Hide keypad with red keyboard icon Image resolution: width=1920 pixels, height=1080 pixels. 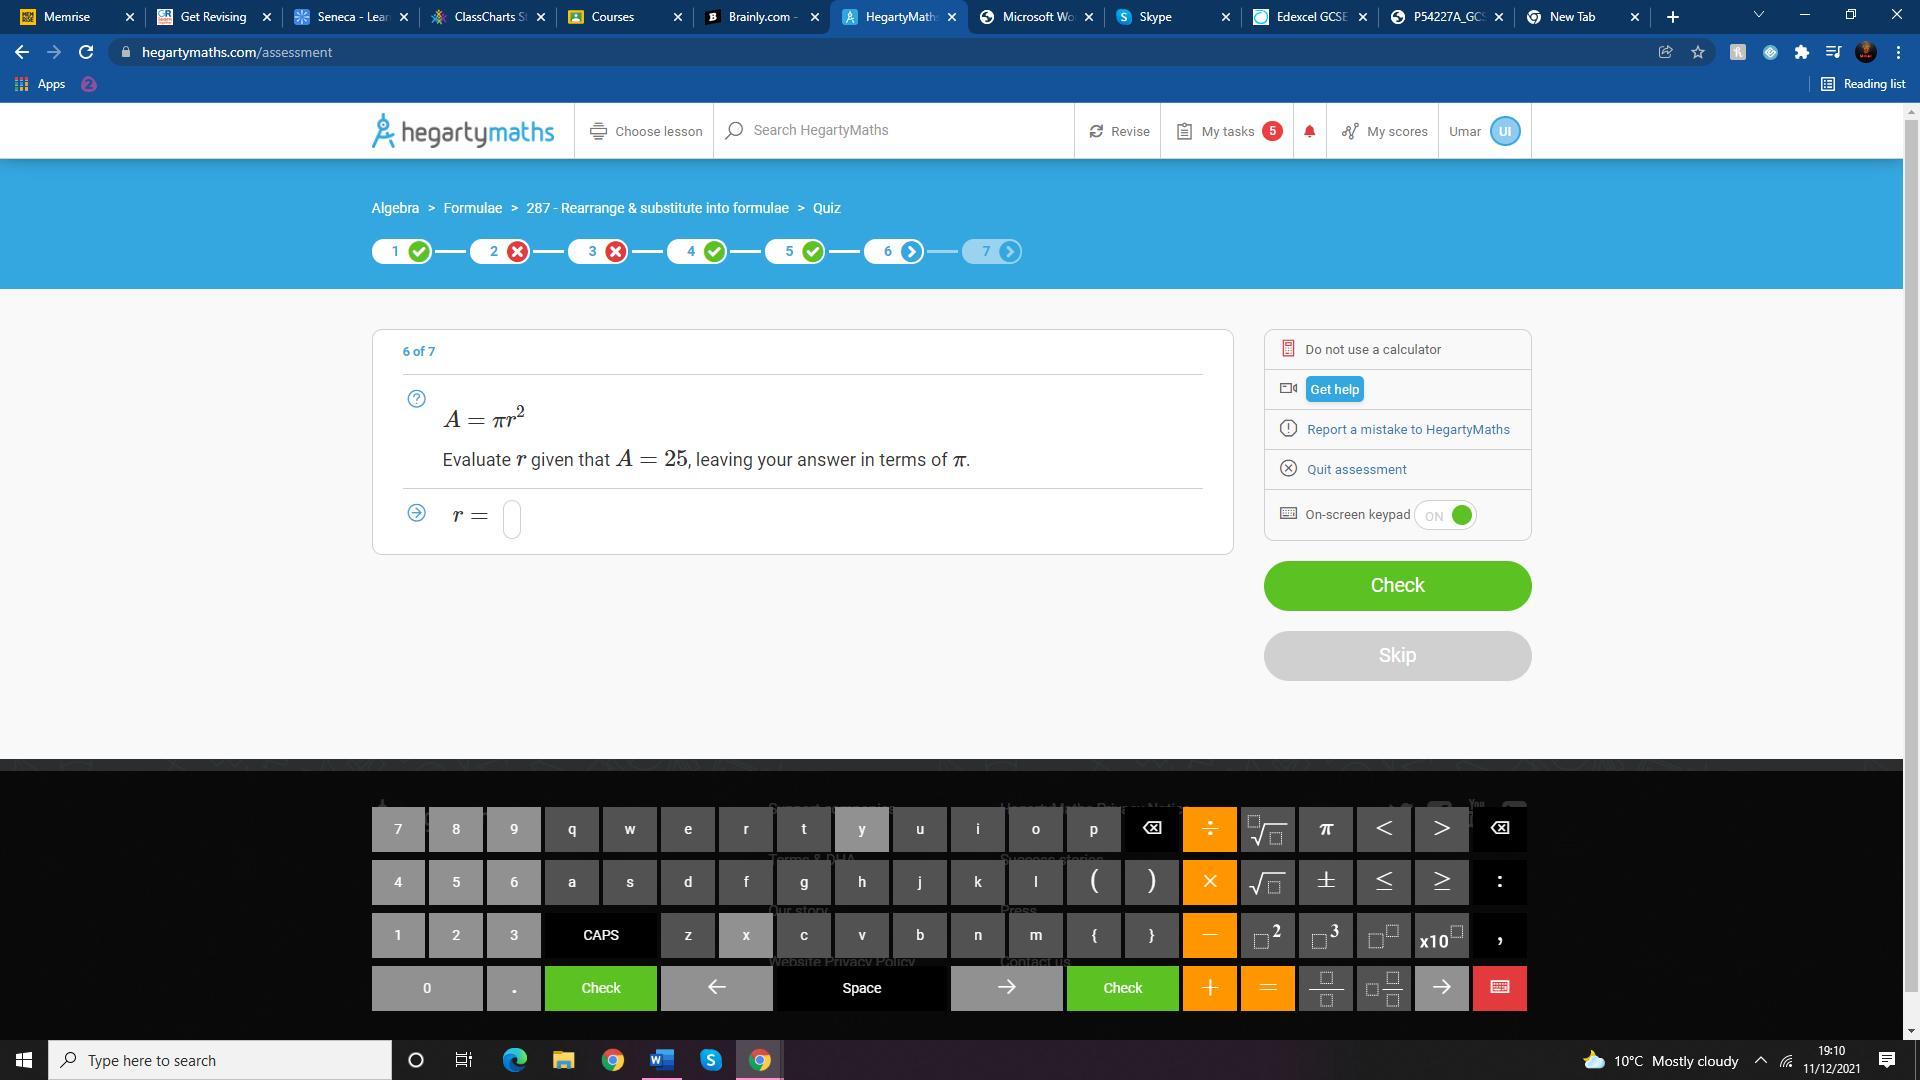tap(1499, 988)
